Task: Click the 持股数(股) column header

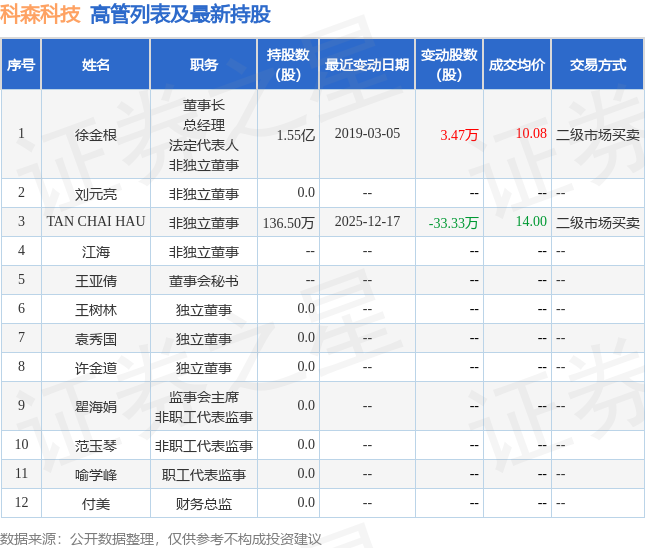Action: tap(288, 65)
